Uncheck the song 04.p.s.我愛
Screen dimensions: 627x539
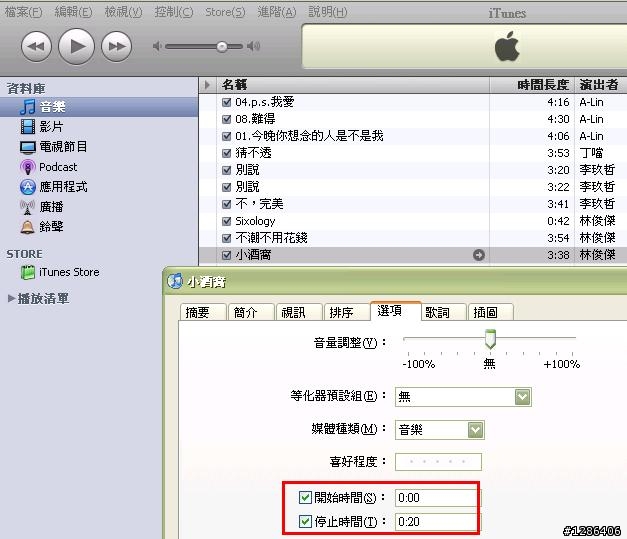pos(226,102)
